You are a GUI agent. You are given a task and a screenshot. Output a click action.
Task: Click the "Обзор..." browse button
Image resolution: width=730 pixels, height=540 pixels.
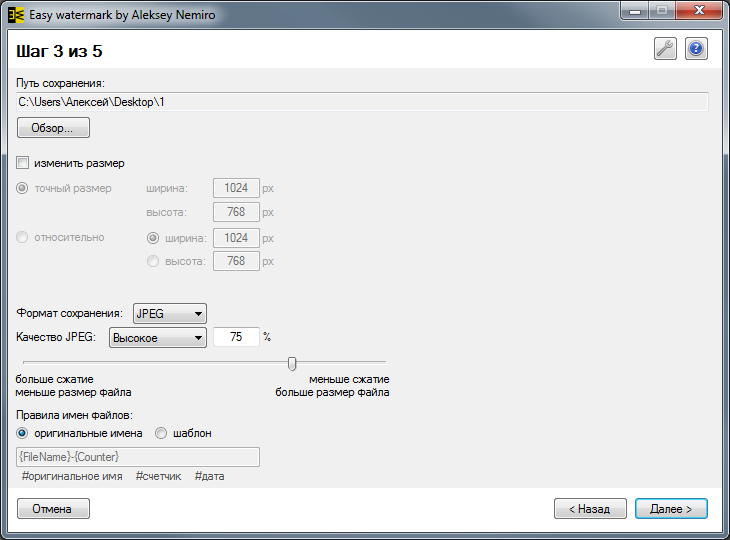tap(53, 128)
